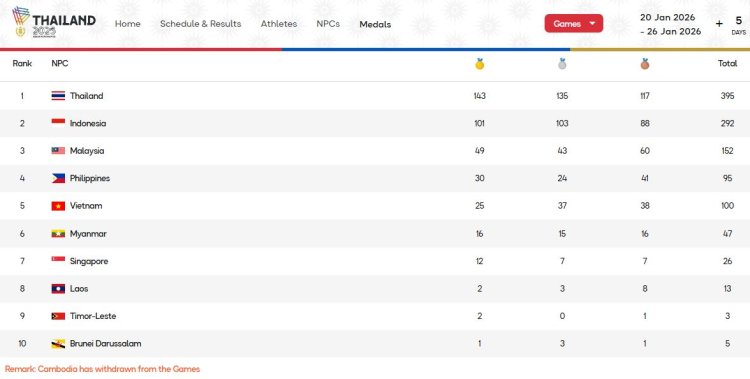Open Singapore NPC link
This screenshot has height=379, width=750.
tap(89, 261)
